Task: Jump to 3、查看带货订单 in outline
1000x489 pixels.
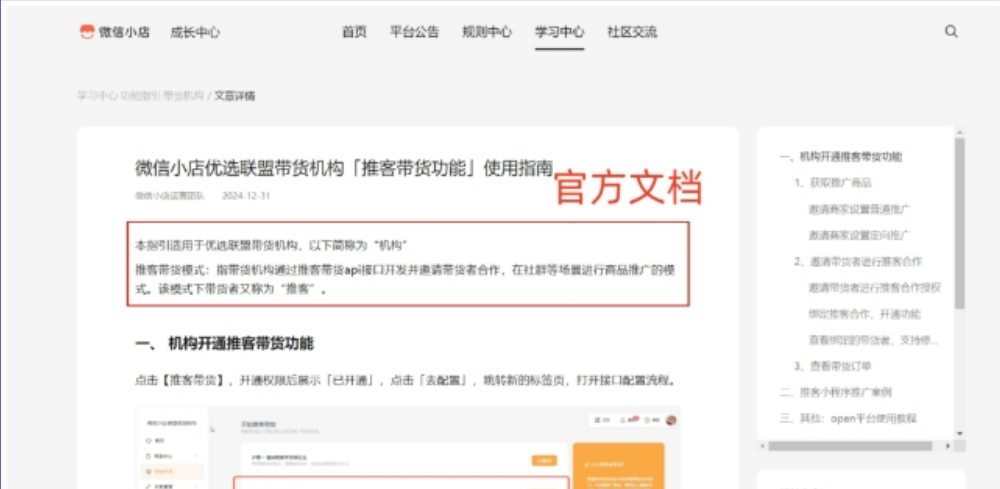Action: pyautogui.click(x=833, y=366)
